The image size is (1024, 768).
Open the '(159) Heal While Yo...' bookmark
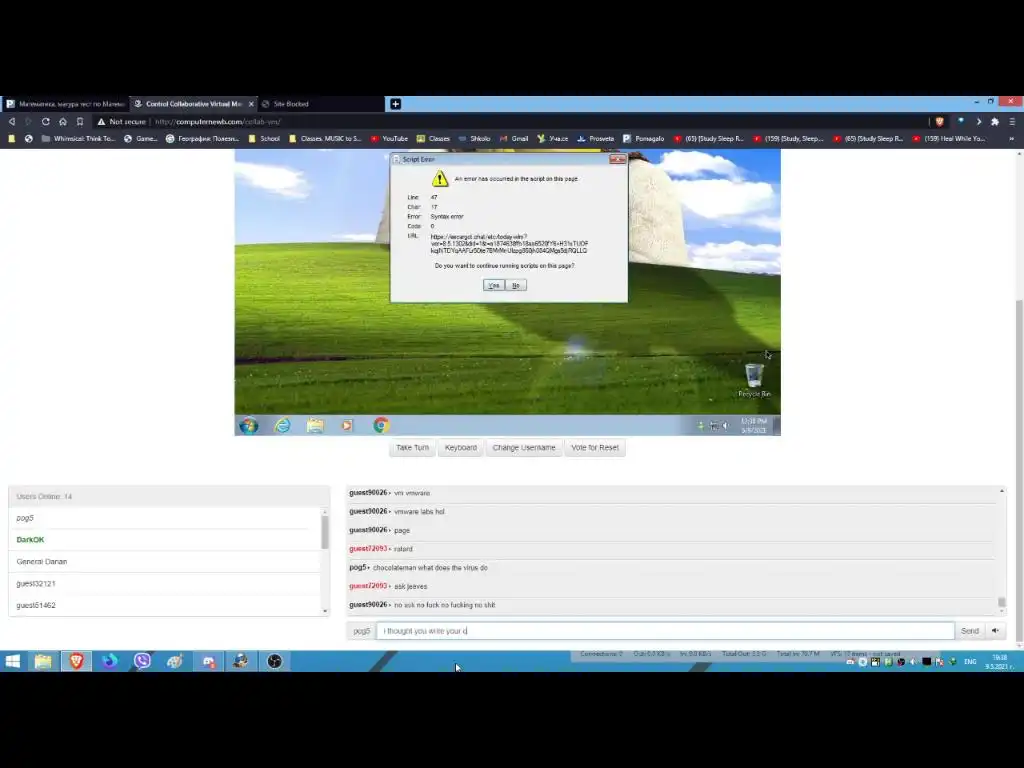pyautogui.click(x=949, y=138)
